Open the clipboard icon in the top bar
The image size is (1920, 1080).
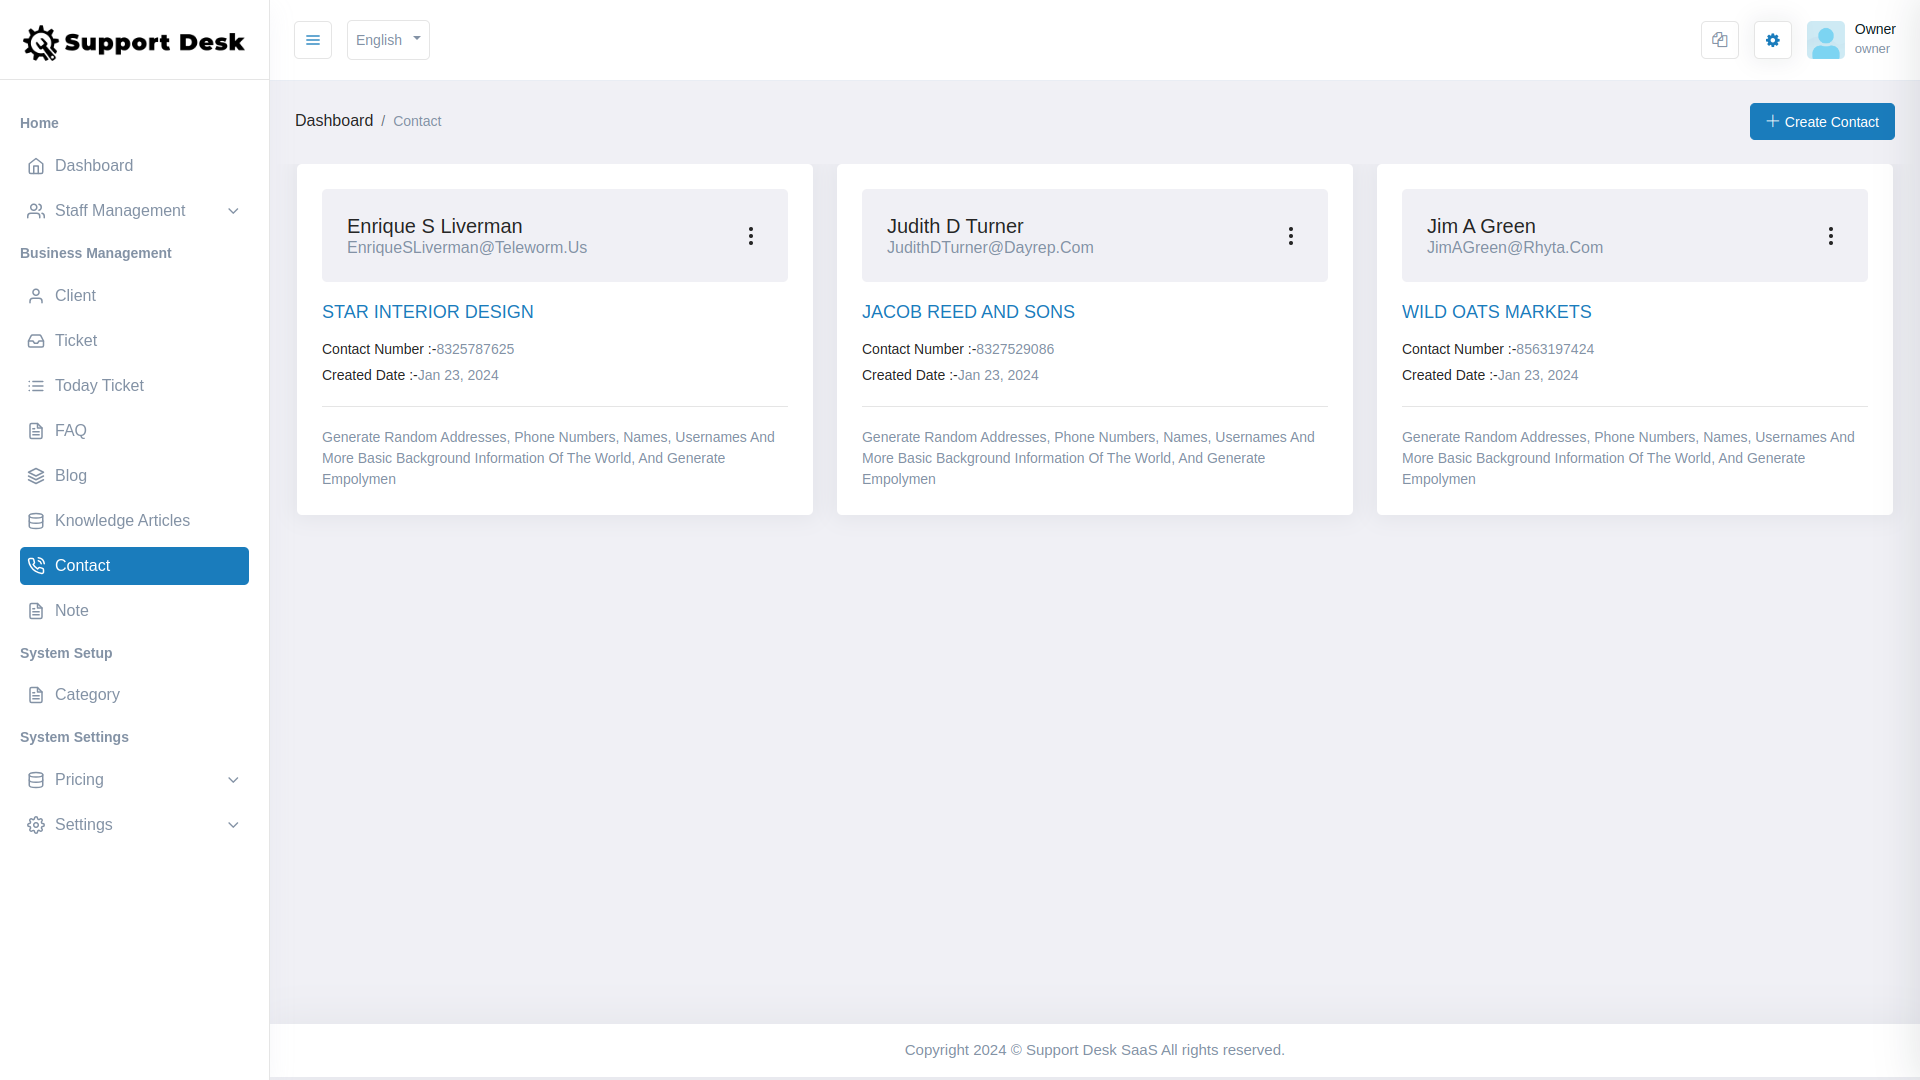(1719, 40)
